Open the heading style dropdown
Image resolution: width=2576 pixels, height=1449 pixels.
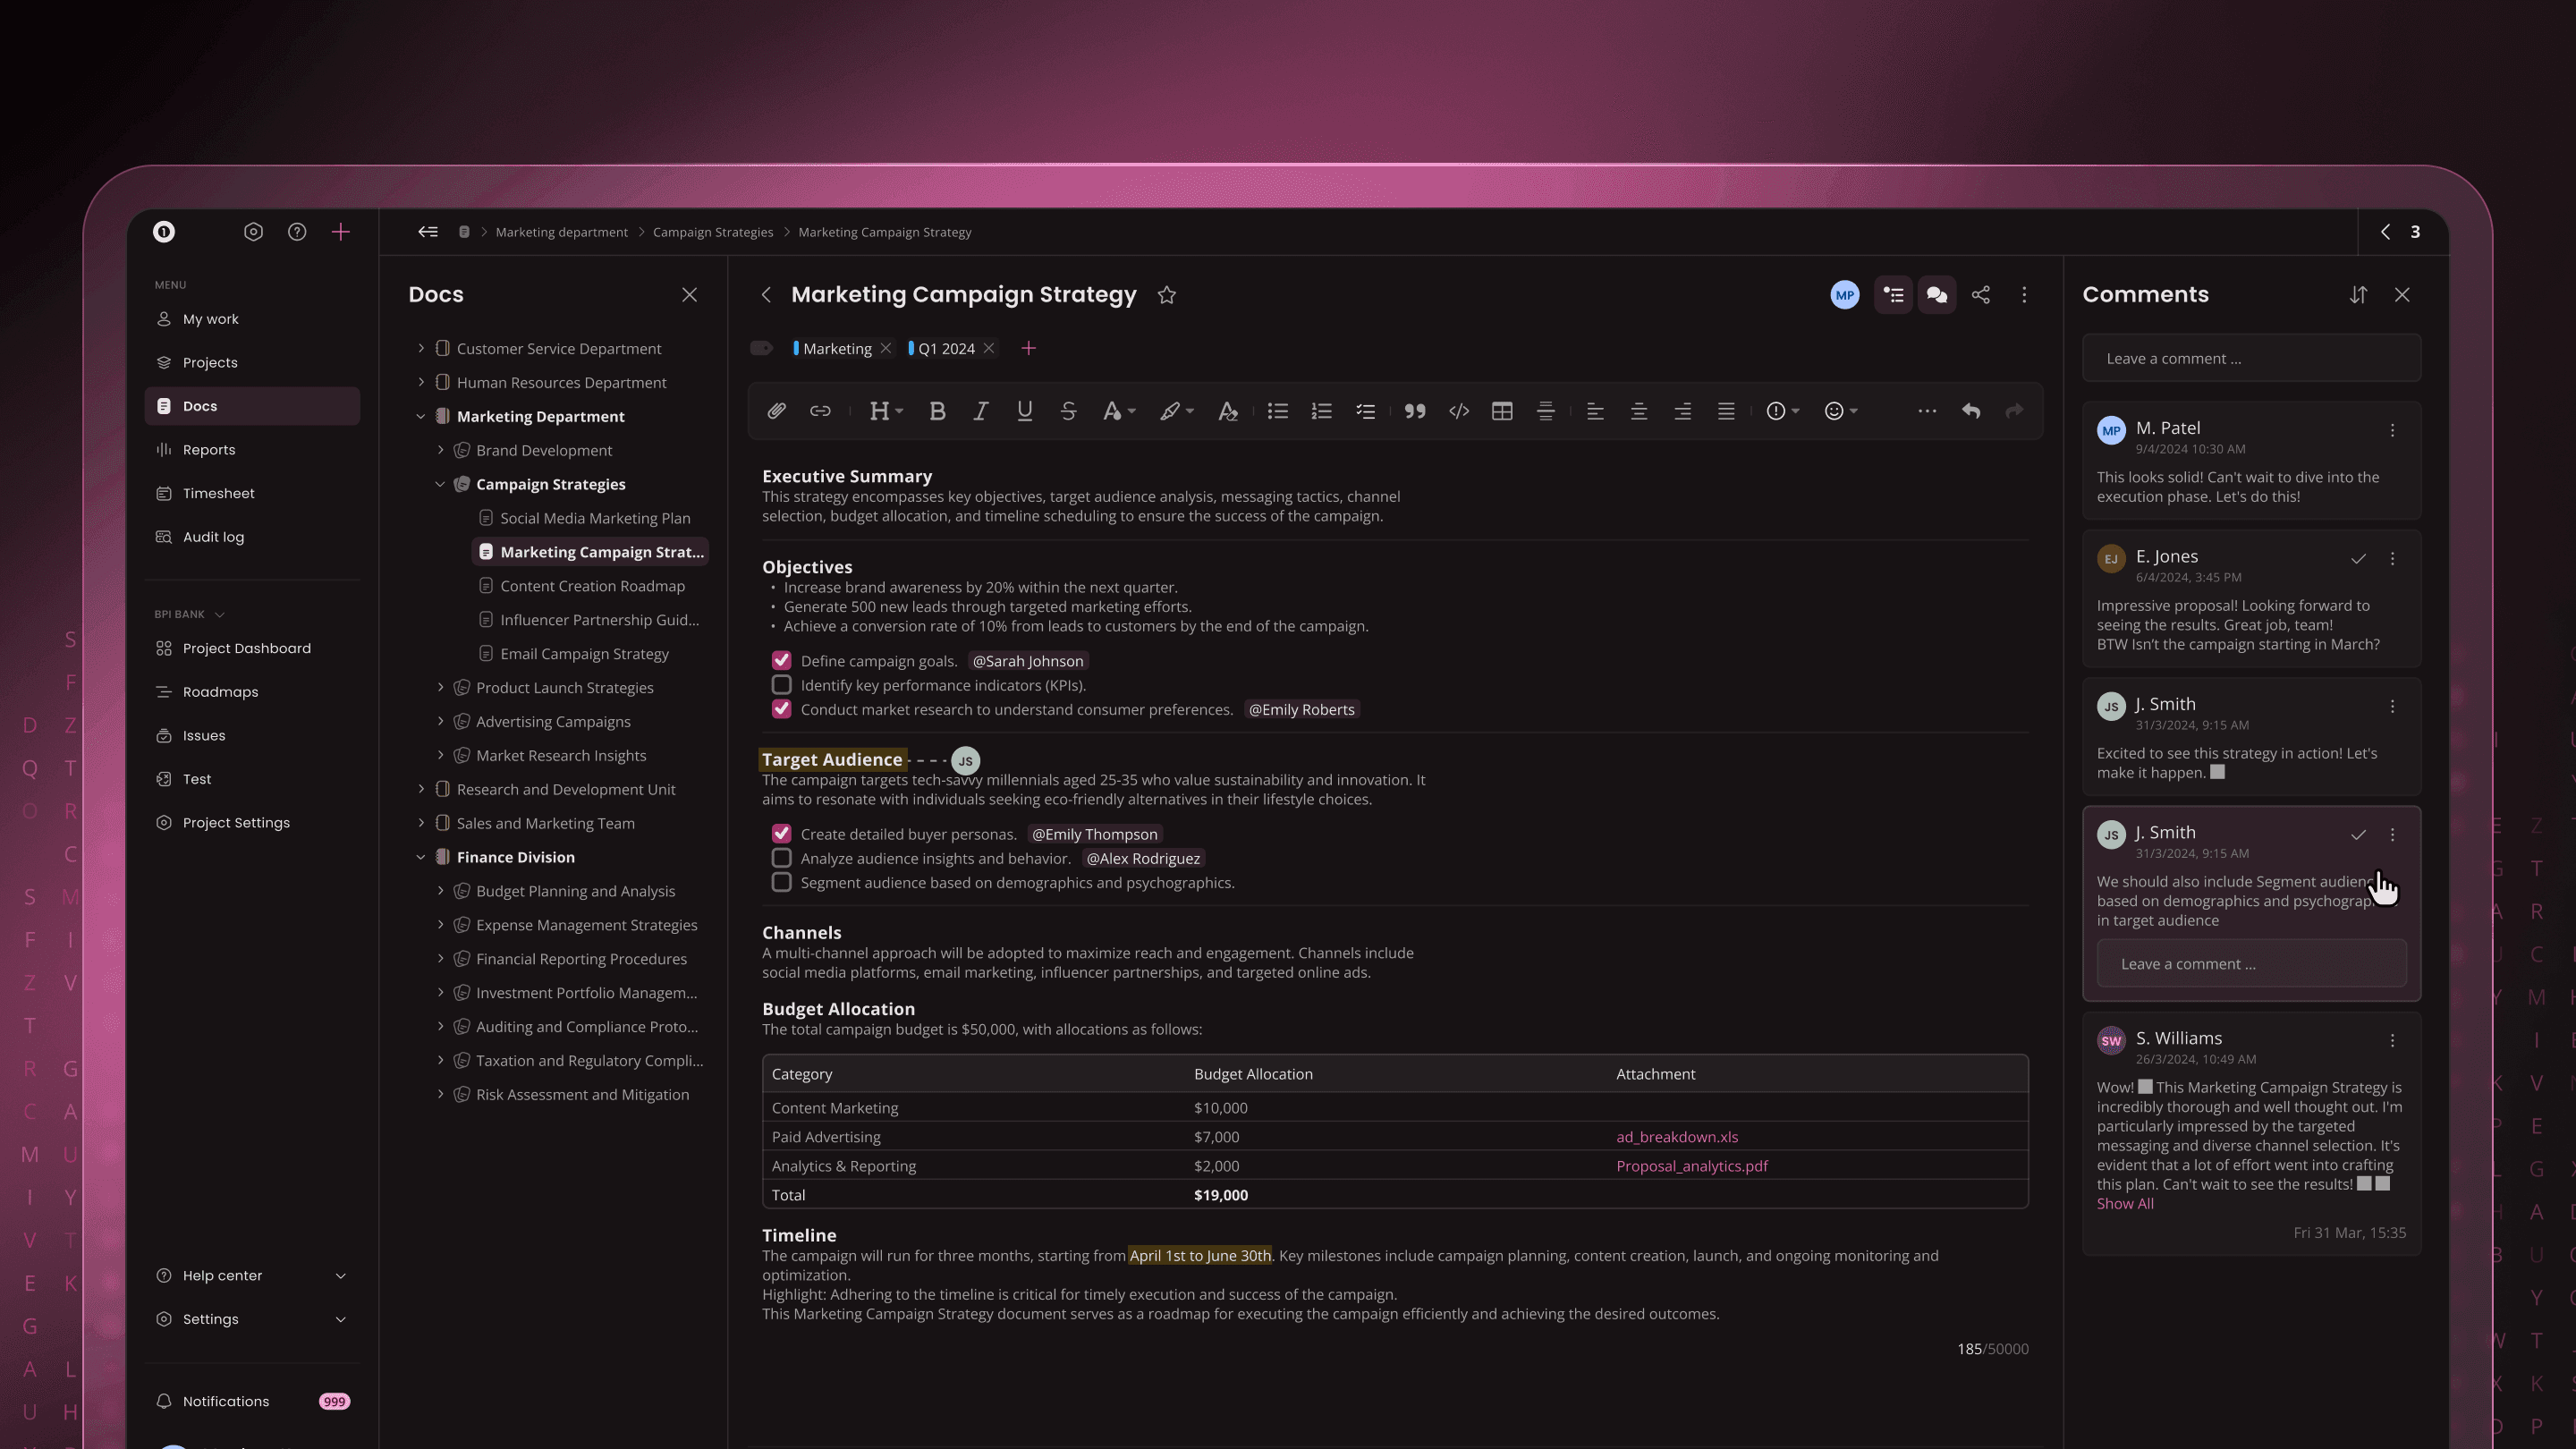coord(885,411)
